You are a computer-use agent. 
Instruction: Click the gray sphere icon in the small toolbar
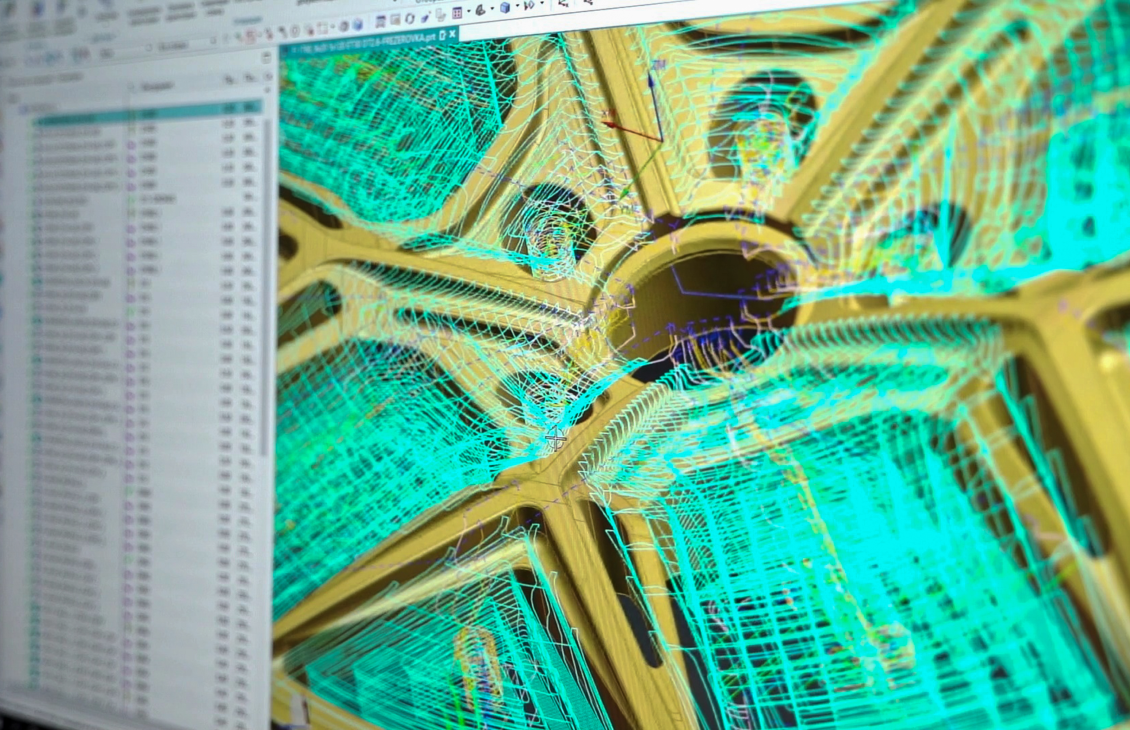point(343,26)
